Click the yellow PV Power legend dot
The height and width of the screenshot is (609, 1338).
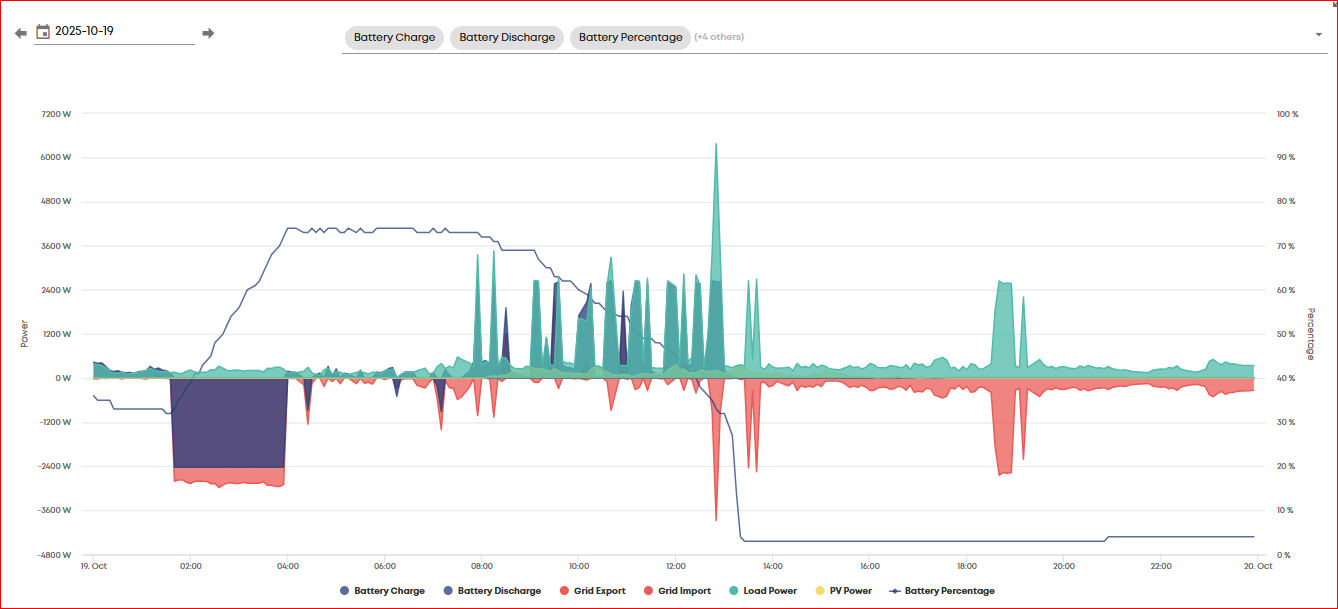coord(821,591)
